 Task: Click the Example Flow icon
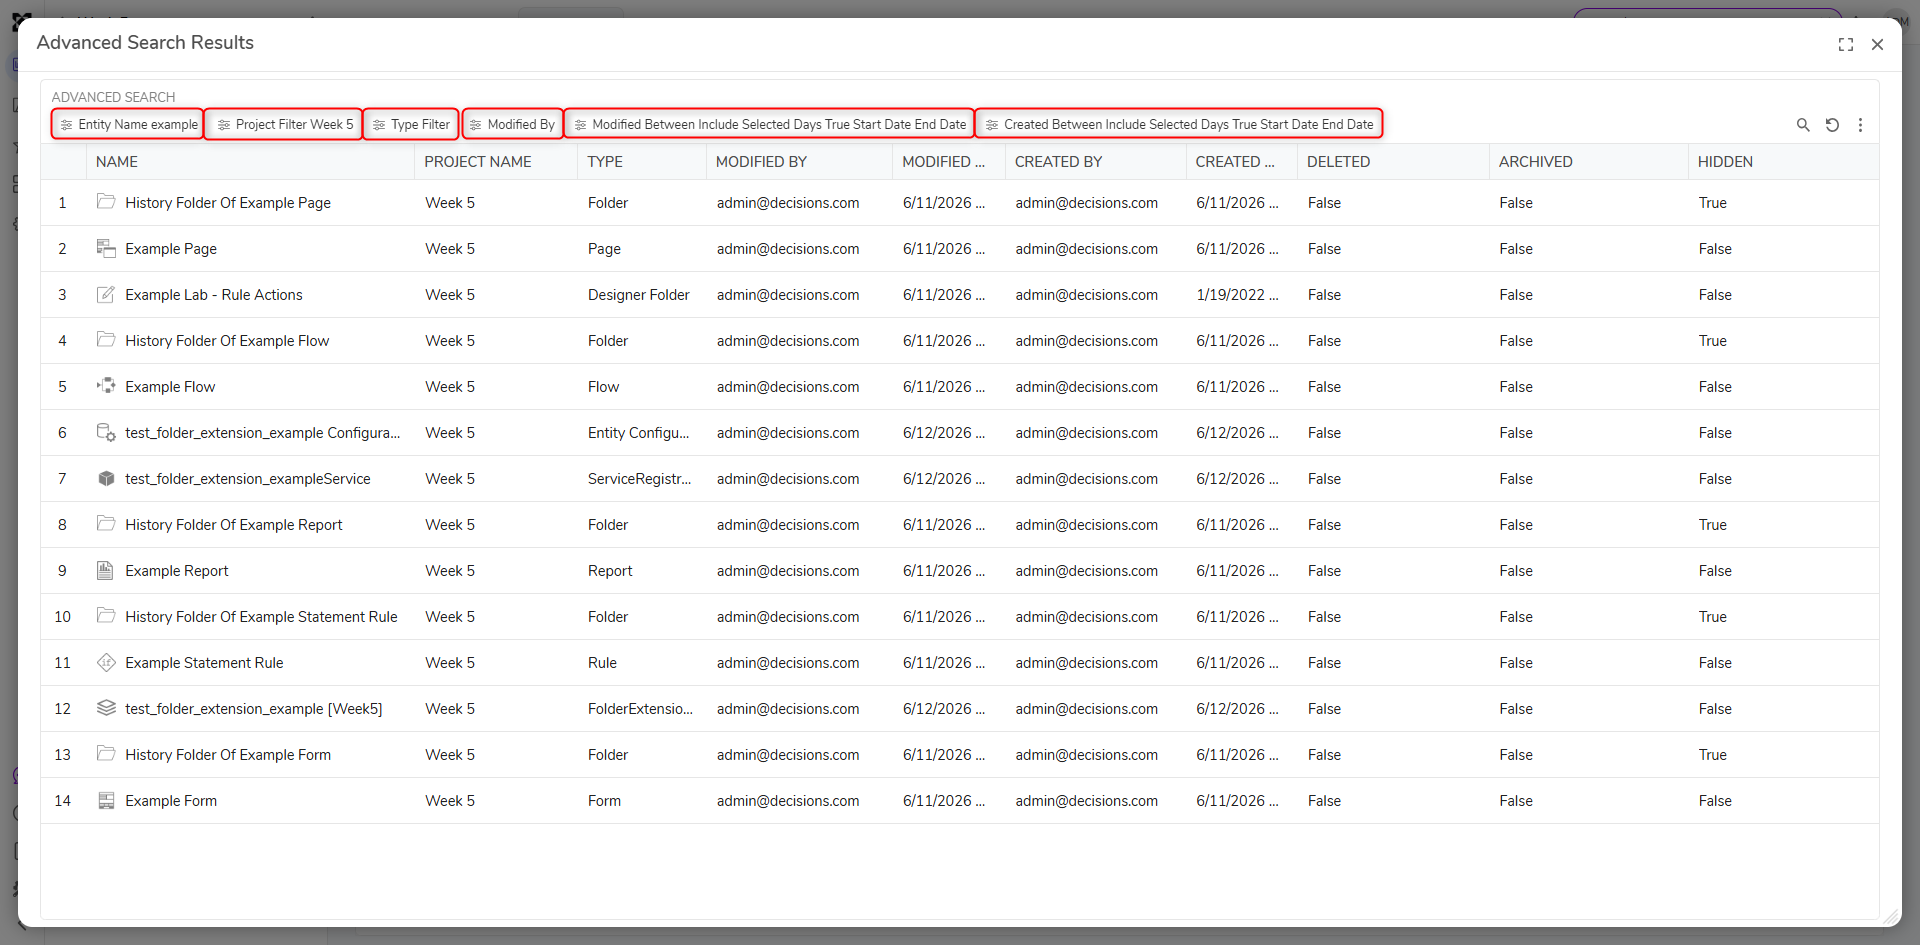pos(106,386)
